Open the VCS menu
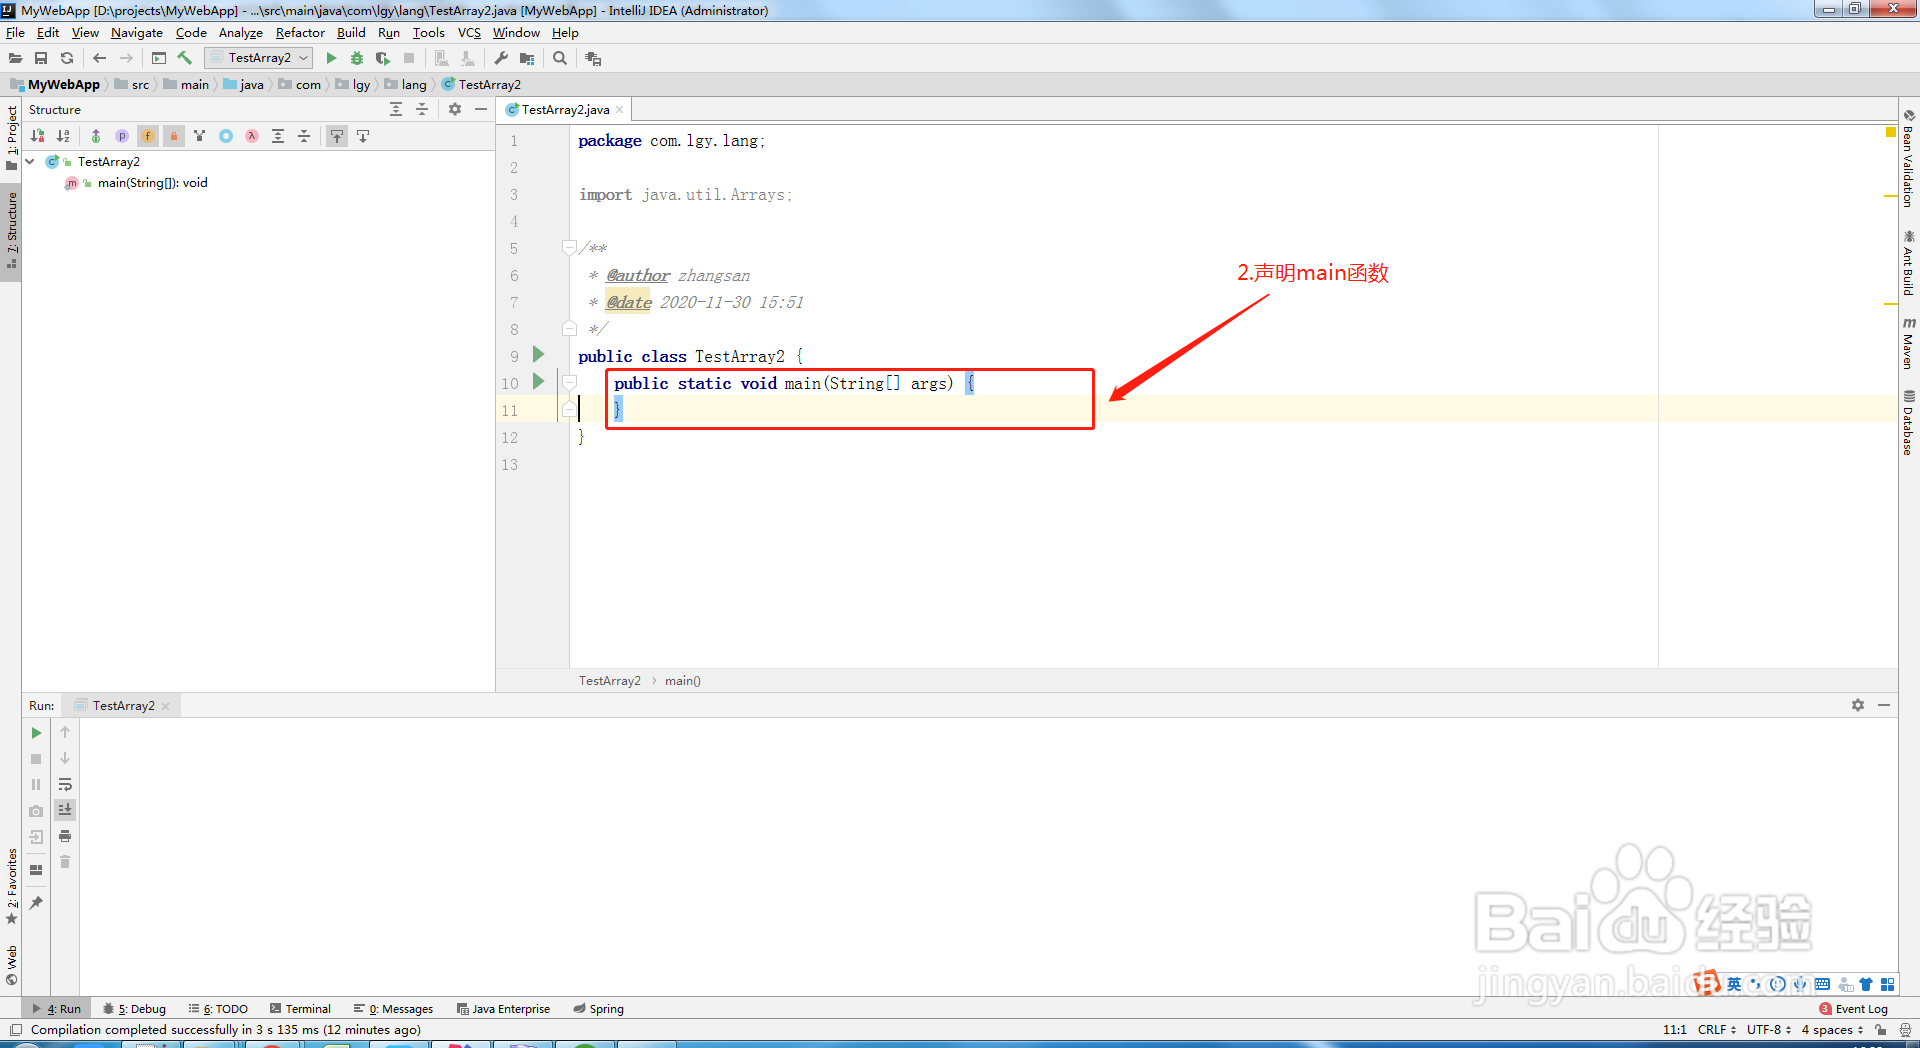1920x1048 pixels. [469, 33]
